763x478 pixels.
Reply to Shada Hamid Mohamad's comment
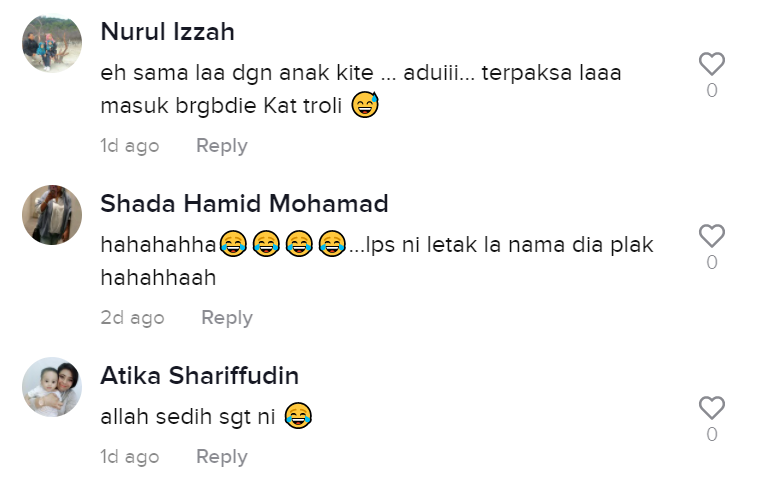pyautogui.click(x=227, y=317)
